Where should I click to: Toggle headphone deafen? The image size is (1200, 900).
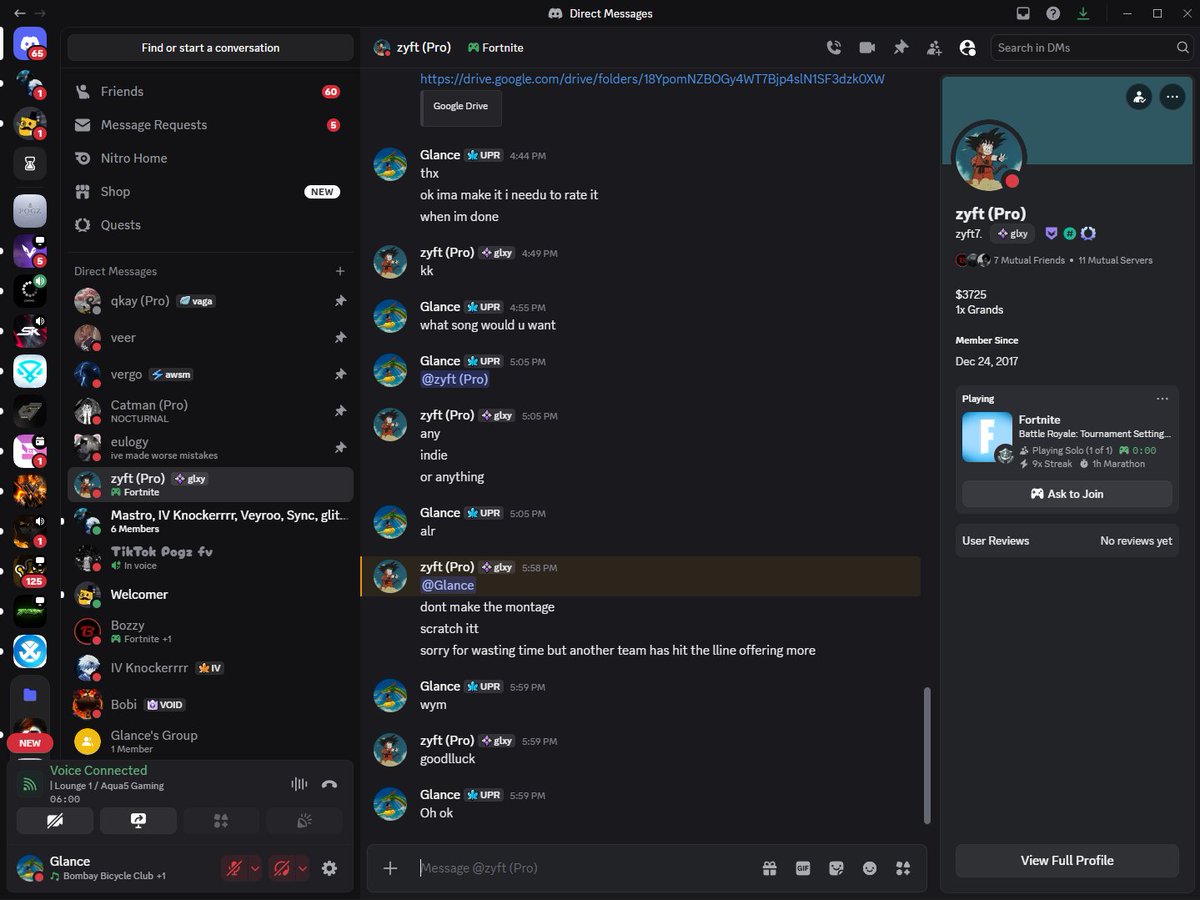(282, 868)
